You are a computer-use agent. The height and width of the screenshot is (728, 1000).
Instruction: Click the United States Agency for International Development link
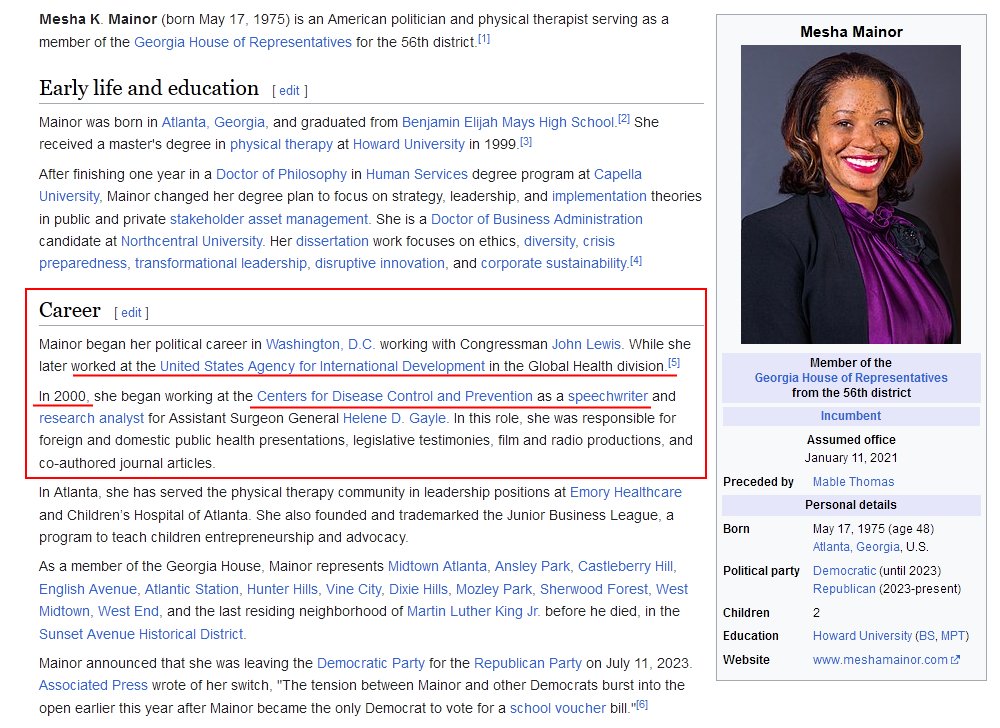322,366
